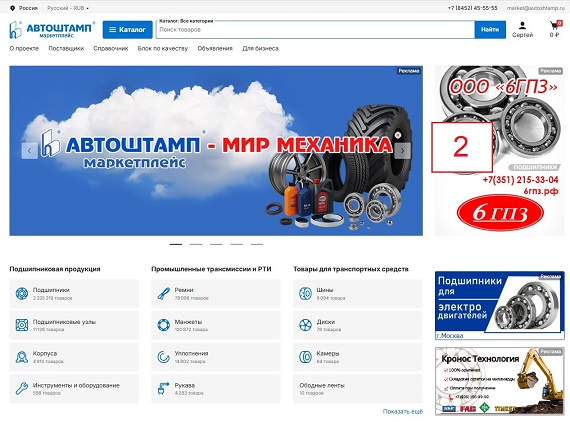570x422 pixels.
Task: Click the Манжеты category icon
Action: 164,325
